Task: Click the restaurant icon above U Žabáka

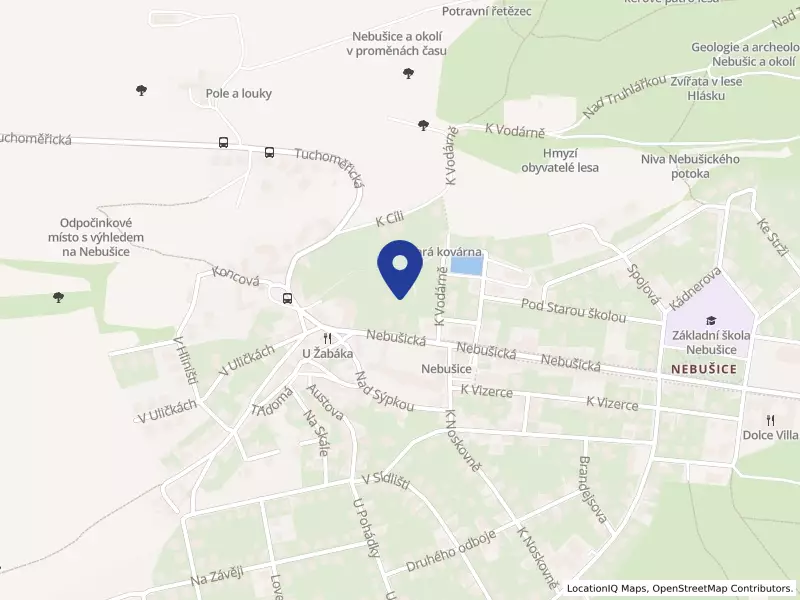Action: (328, 339)
